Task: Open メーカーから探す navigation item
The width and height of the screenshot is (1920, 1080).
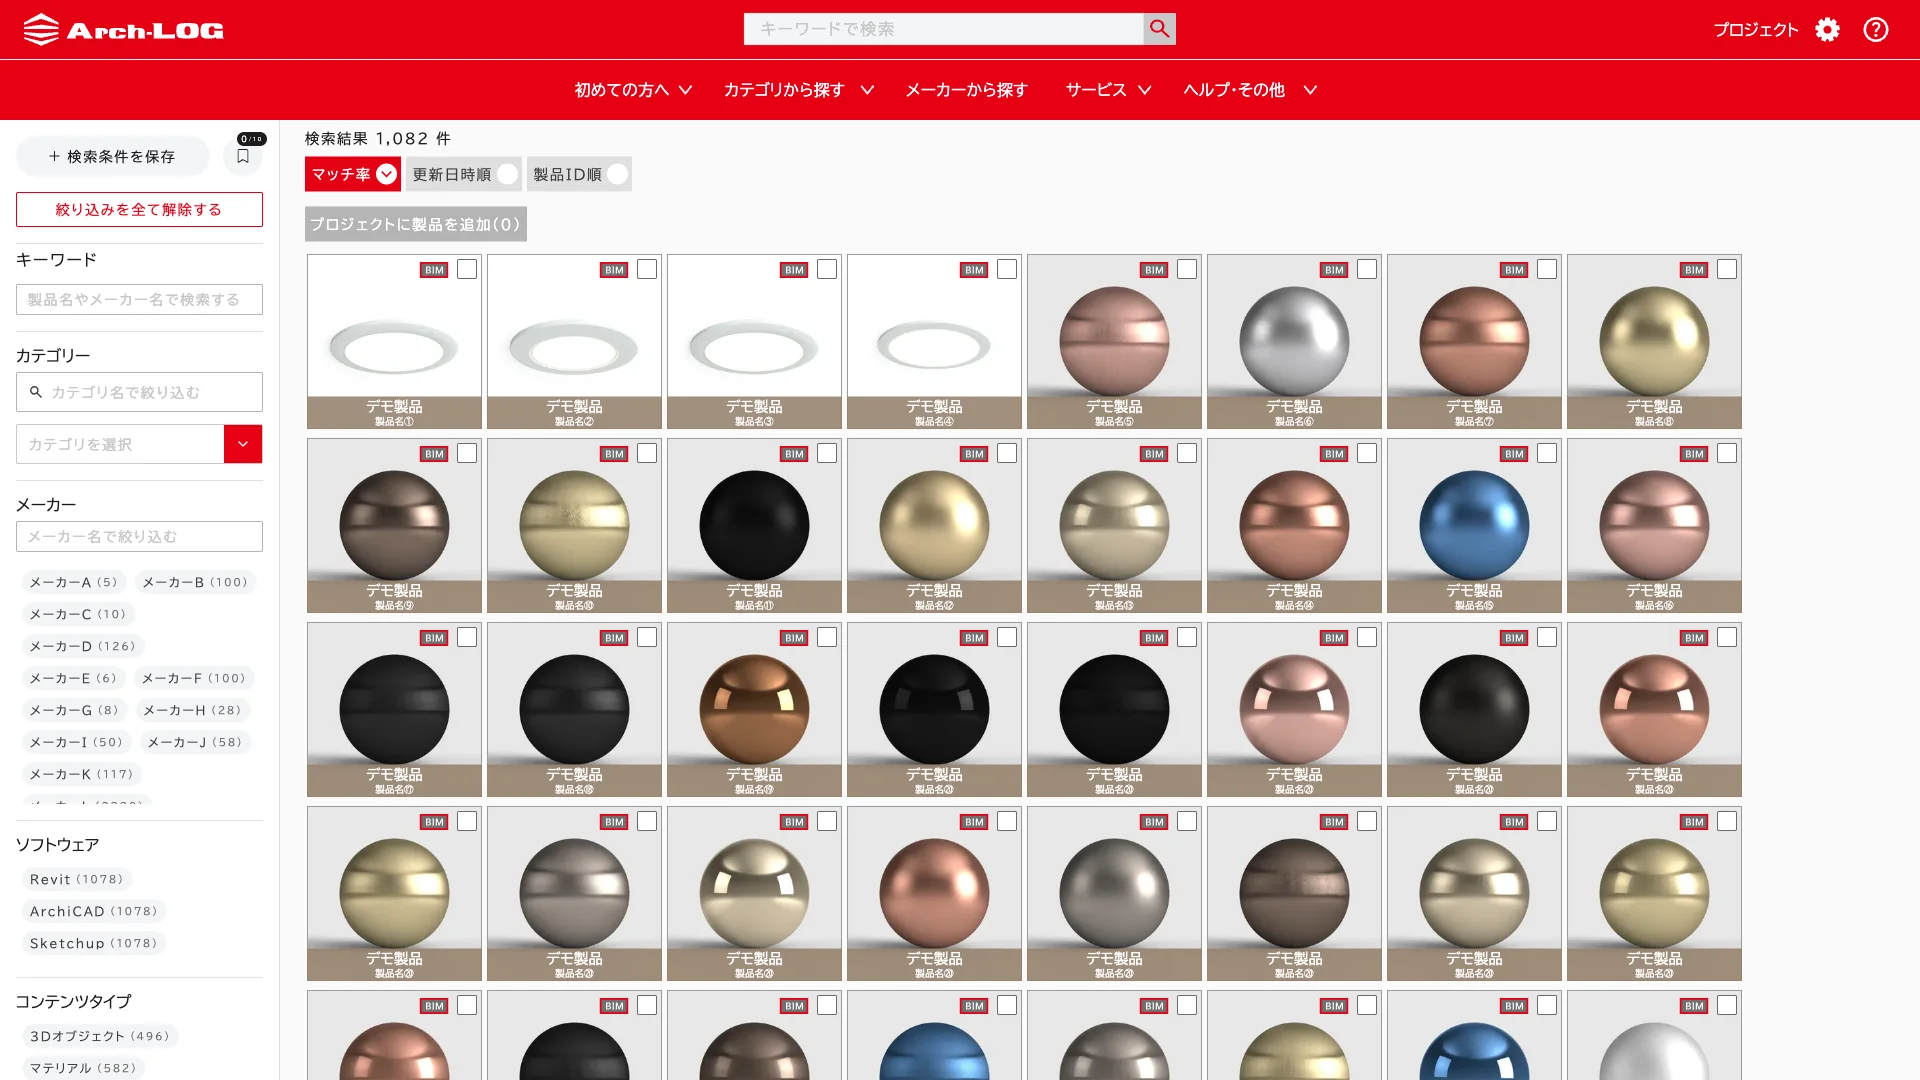Action: (966, 90)
